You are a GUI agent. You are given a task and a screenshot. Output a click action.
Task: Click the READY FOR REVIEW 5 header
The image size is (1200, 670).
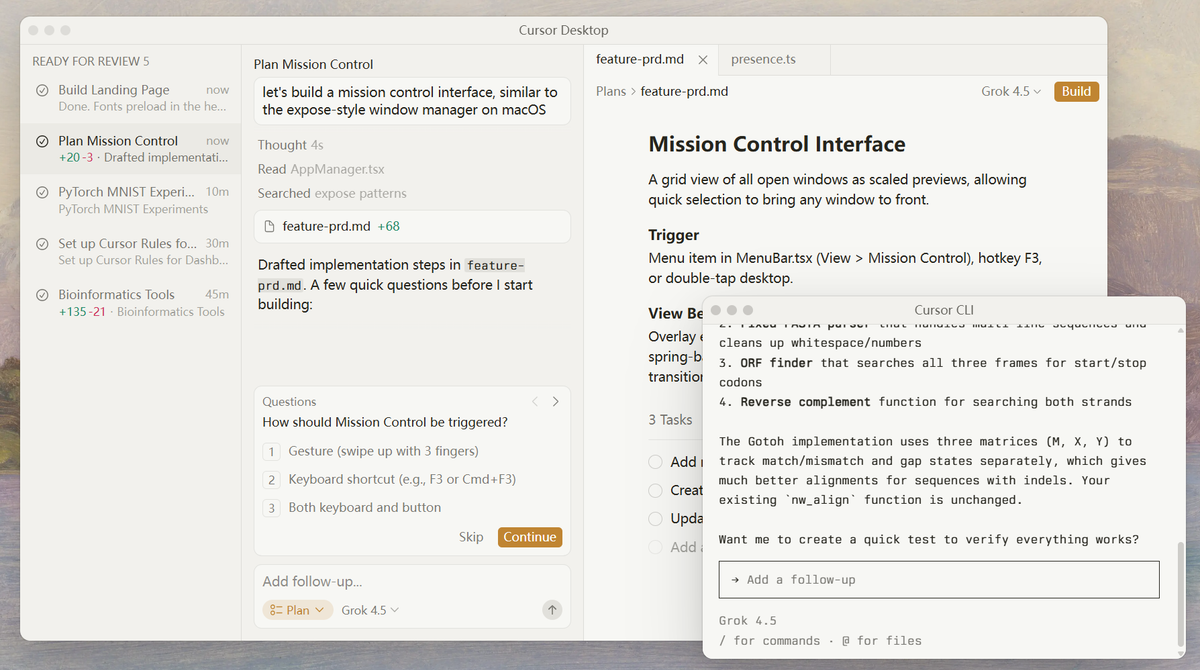click(x=91, y=61)
